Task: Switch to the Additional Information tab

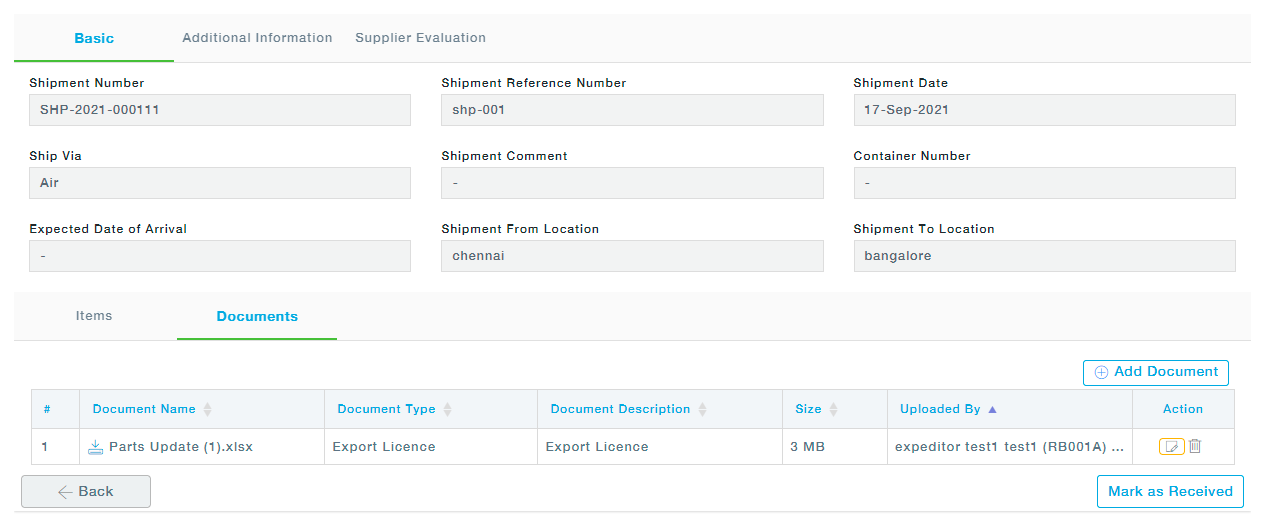Action: [x=257, y=38]
